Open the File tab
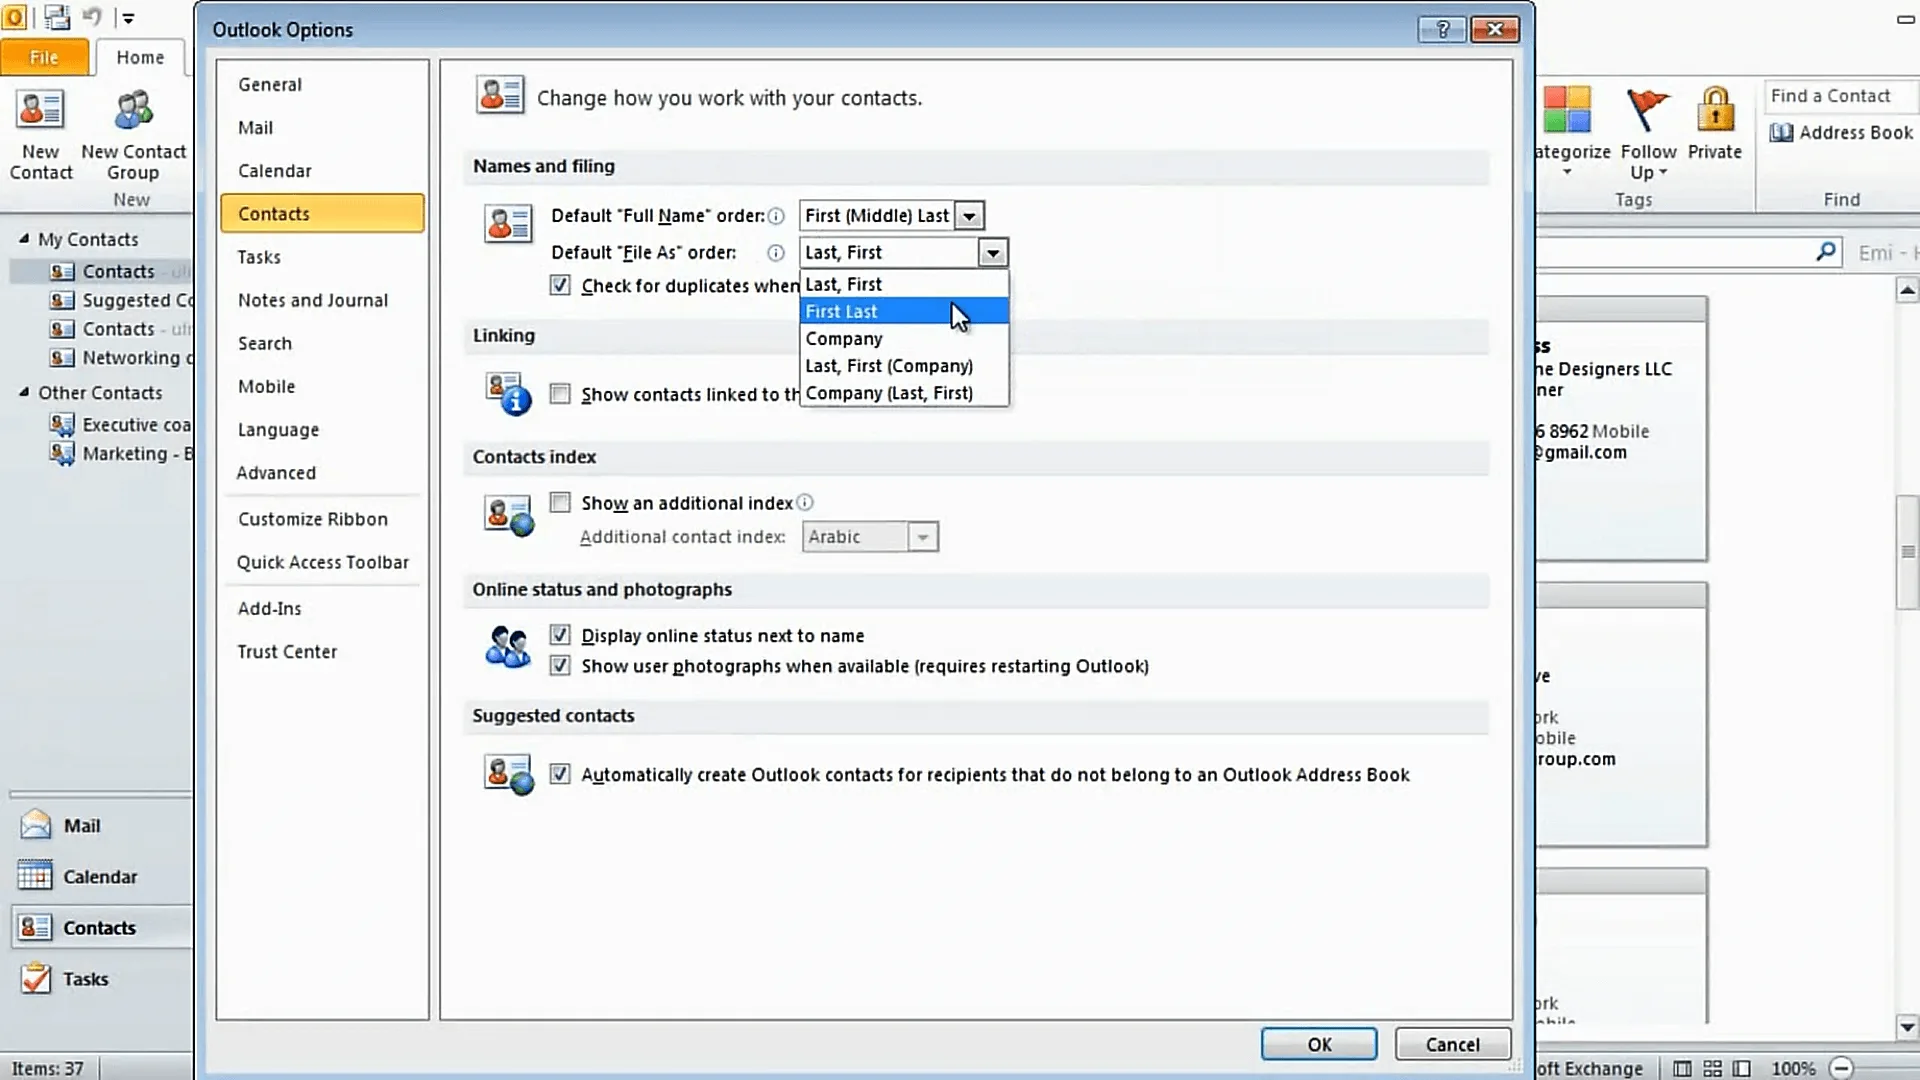Screen dimensions: 1920x1080 [x=44, y=58]
